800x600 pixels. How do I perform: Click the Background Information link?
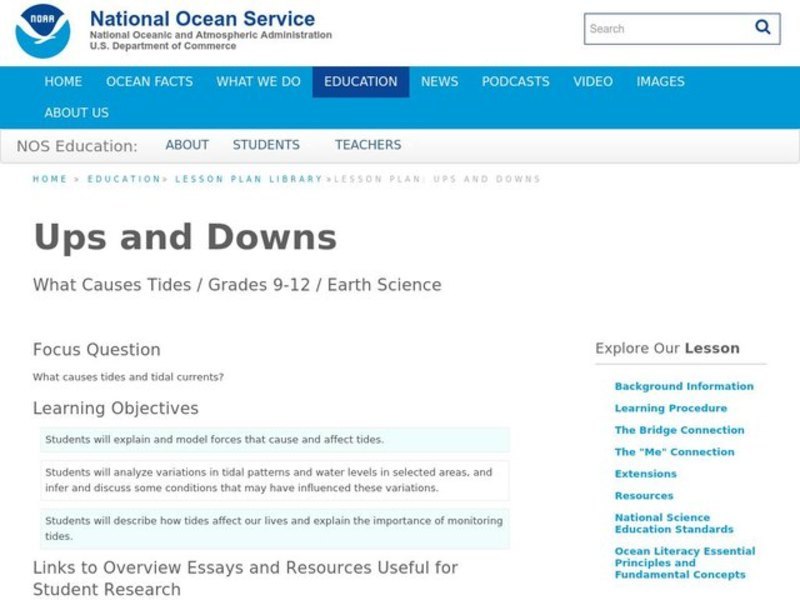coord(685,386)
